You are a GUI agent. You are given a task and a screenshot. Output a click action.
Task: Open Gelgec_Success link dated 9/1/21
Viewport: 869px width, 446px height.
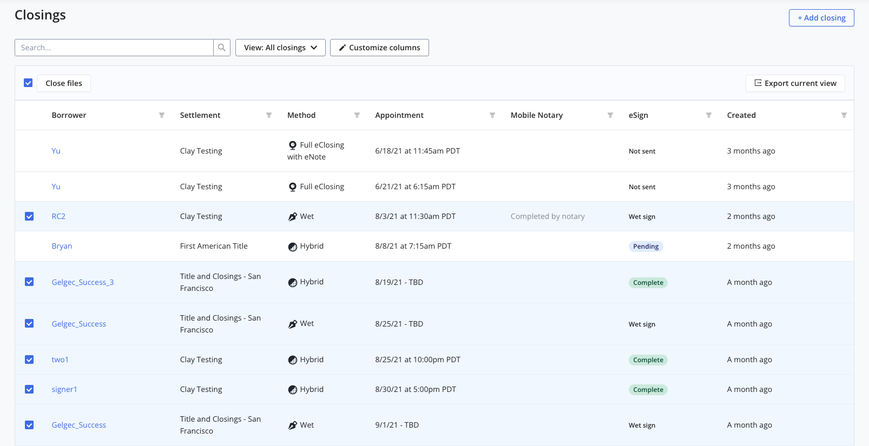[79, 425]
